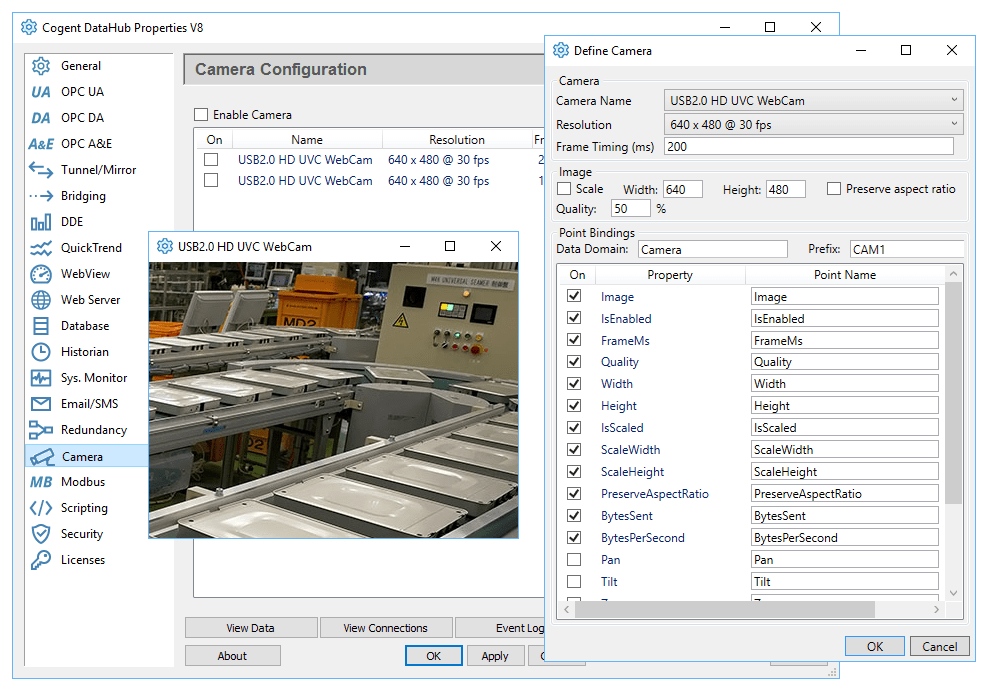Click the View Connections button
997x694 pixels.
coord(386,628)
